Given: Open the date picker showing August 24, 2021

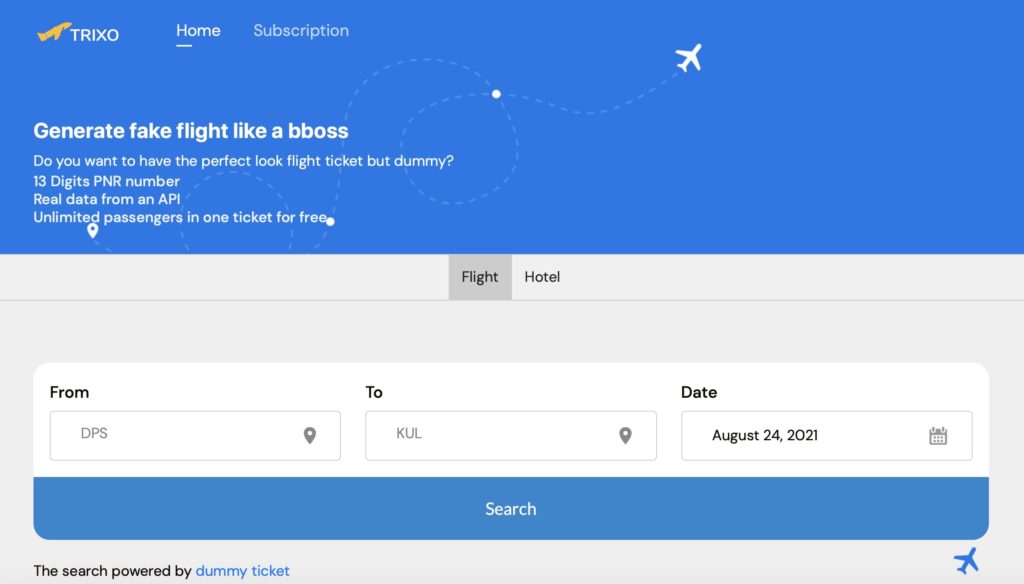Looking at the screenshot, I should click(800, 436).
